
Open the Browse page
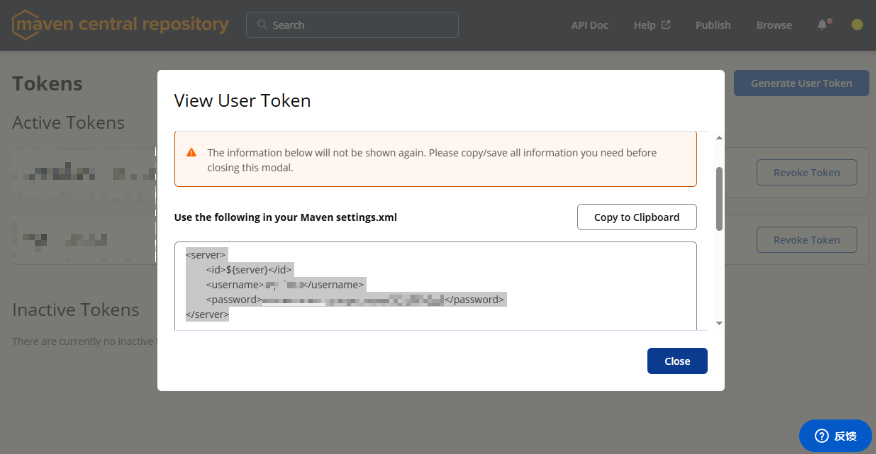pos(774,25)
